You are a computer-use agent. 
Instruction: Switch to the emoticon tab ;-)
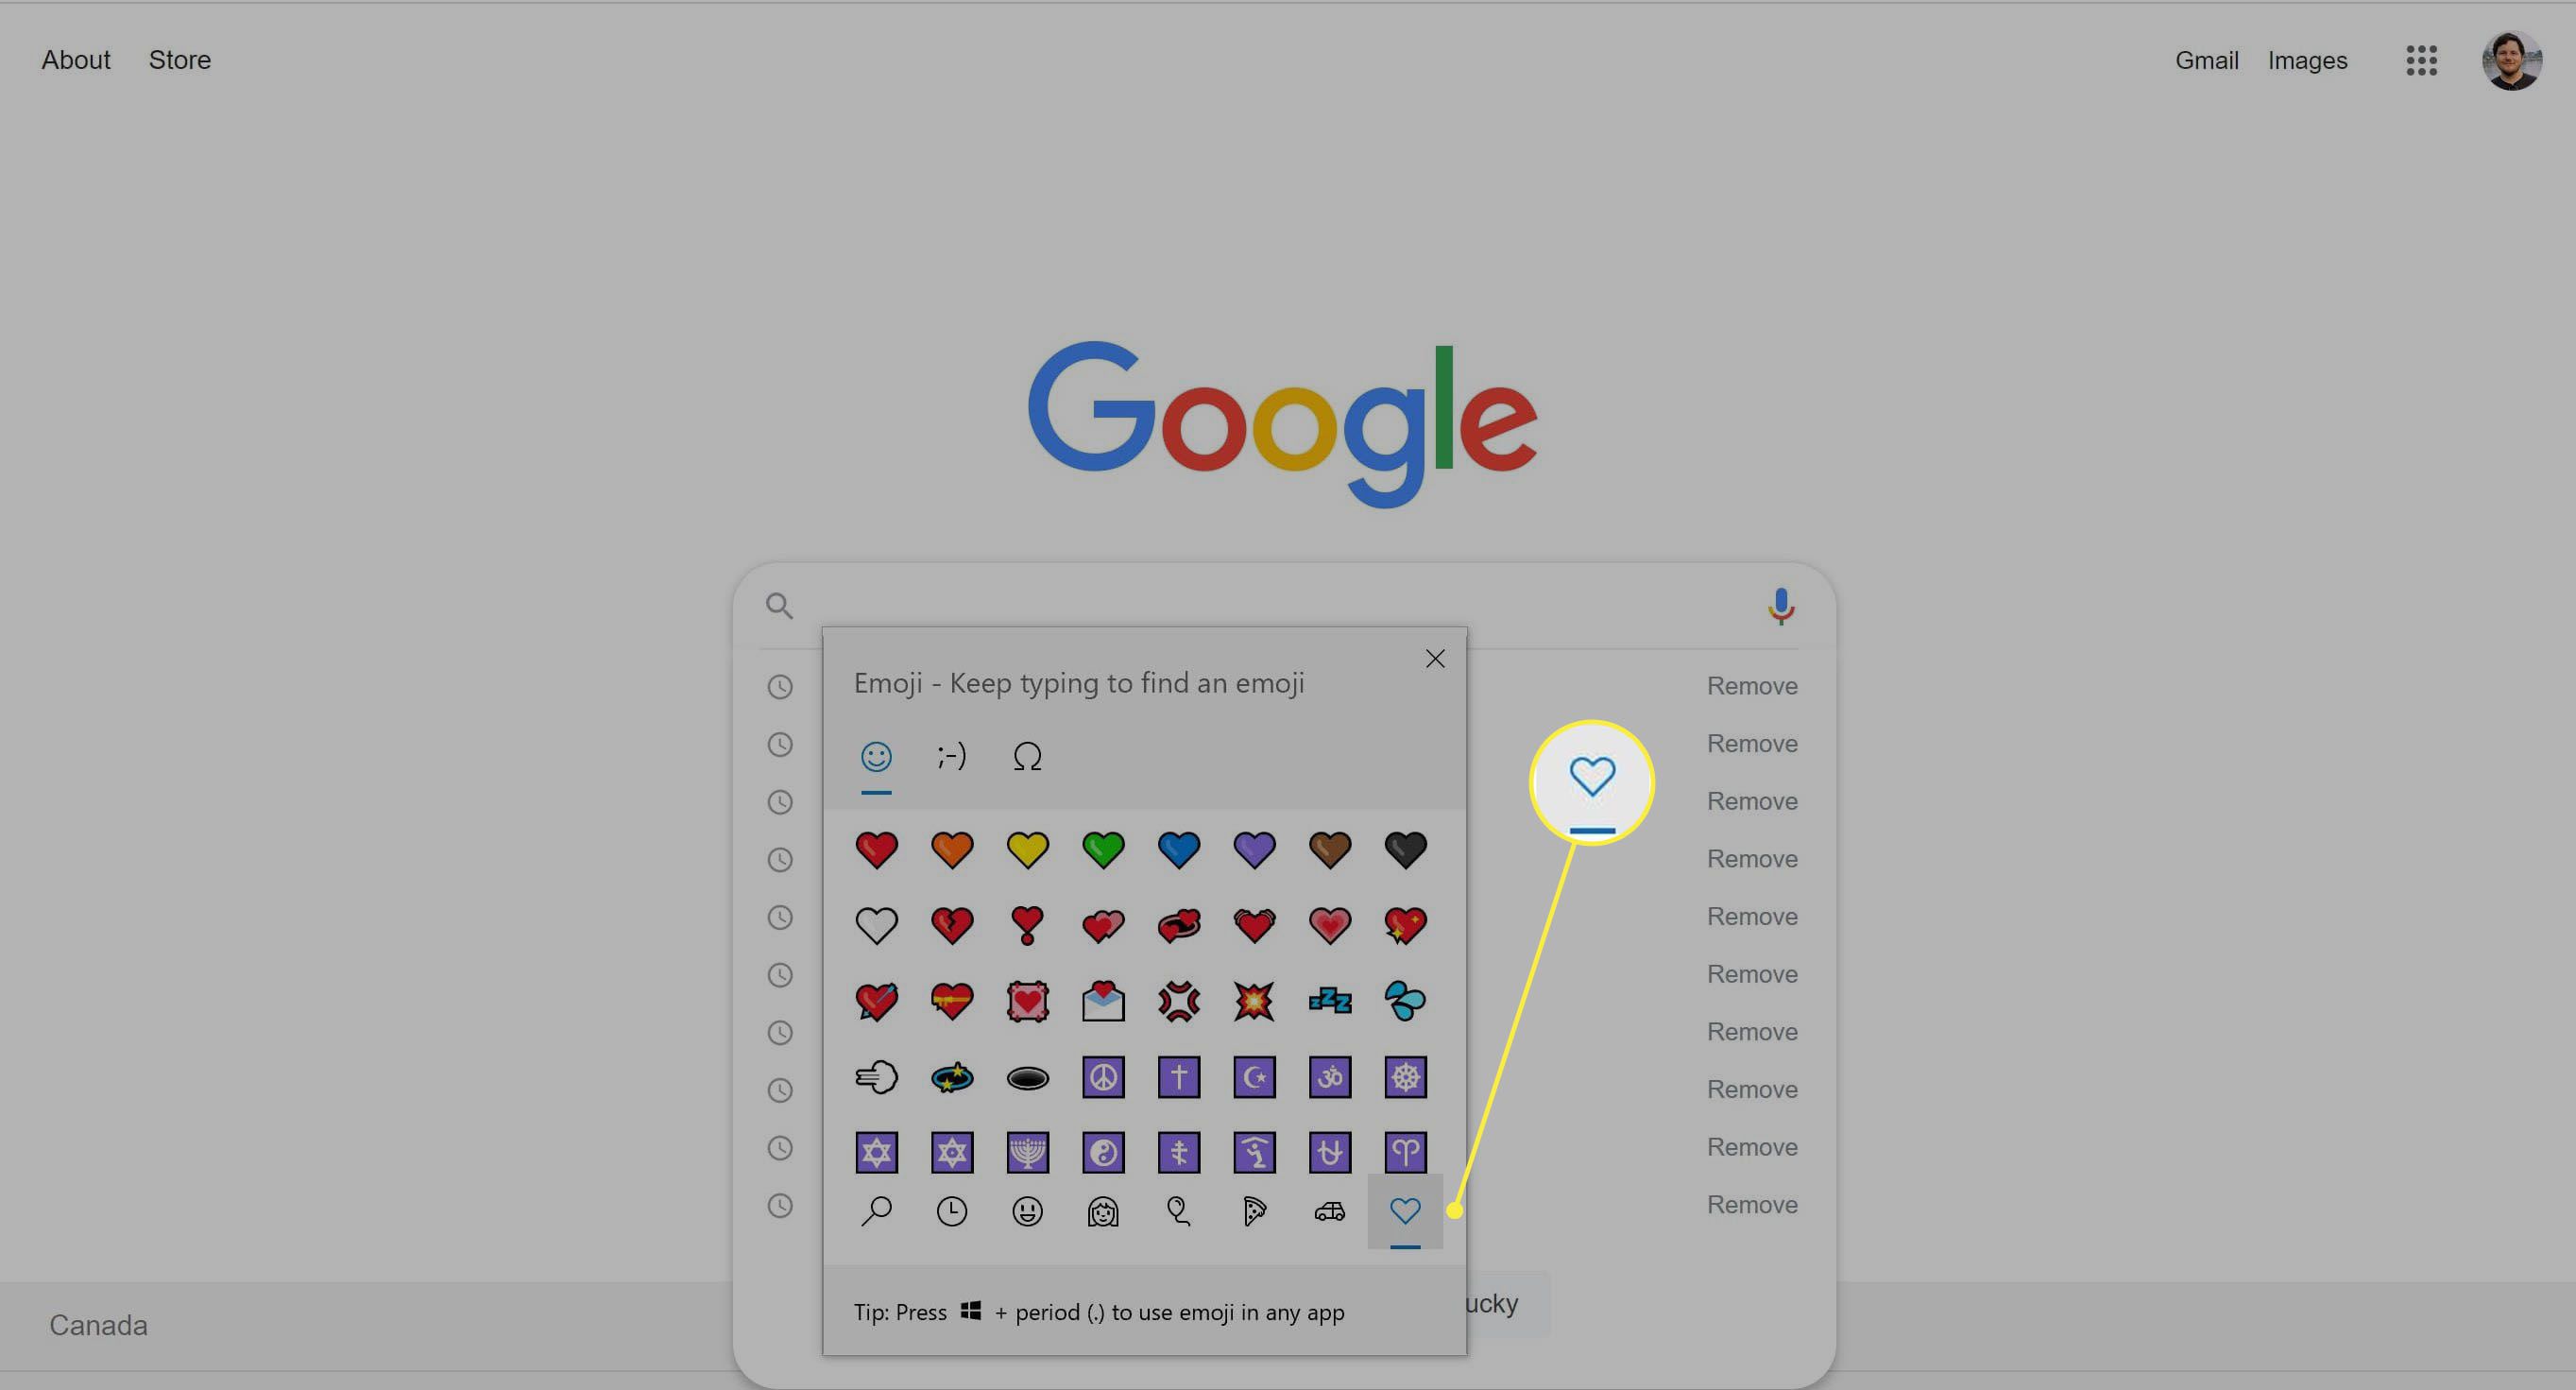(x=951, y=757)
